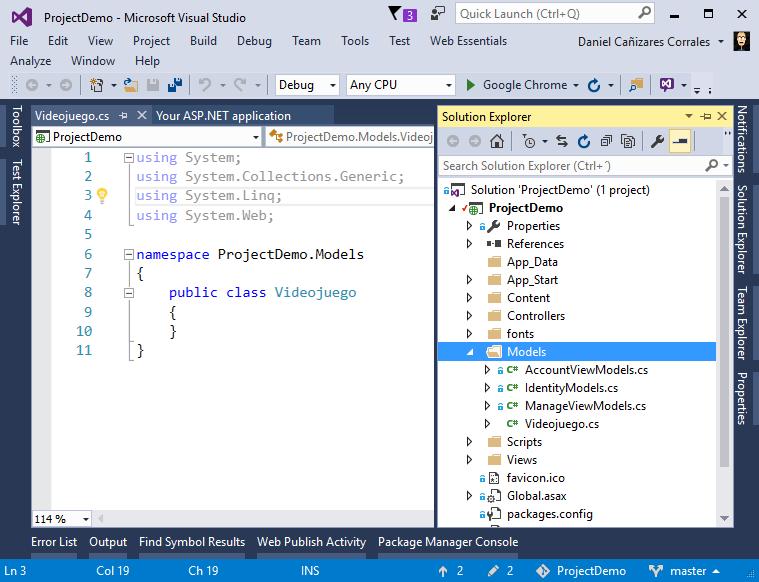This screenshot has width=759, height=582.
Task: Click the lightbulb quick action on line 3
Action: coord(102,196)
